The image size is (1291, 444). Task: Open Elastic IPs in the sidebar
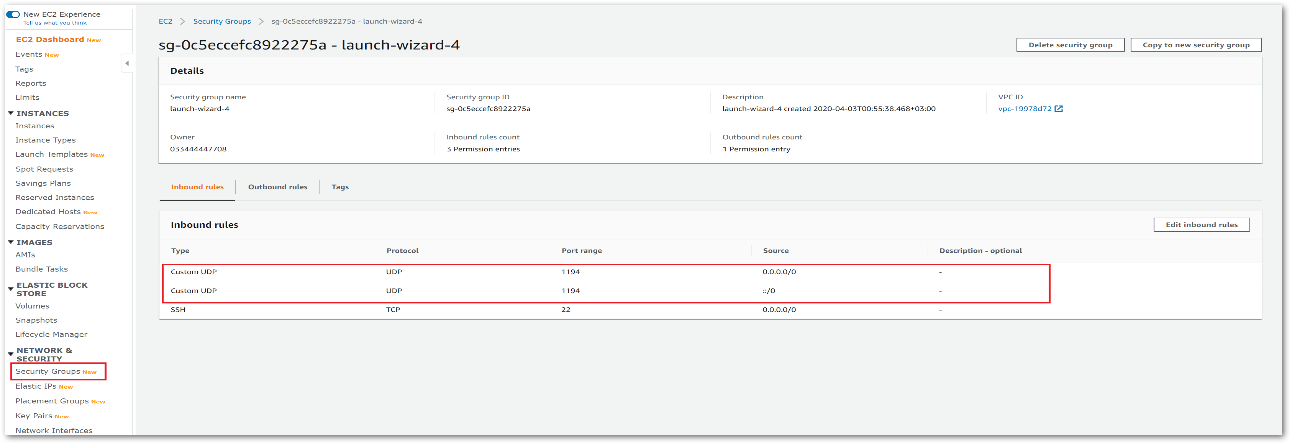coord(36,386)
